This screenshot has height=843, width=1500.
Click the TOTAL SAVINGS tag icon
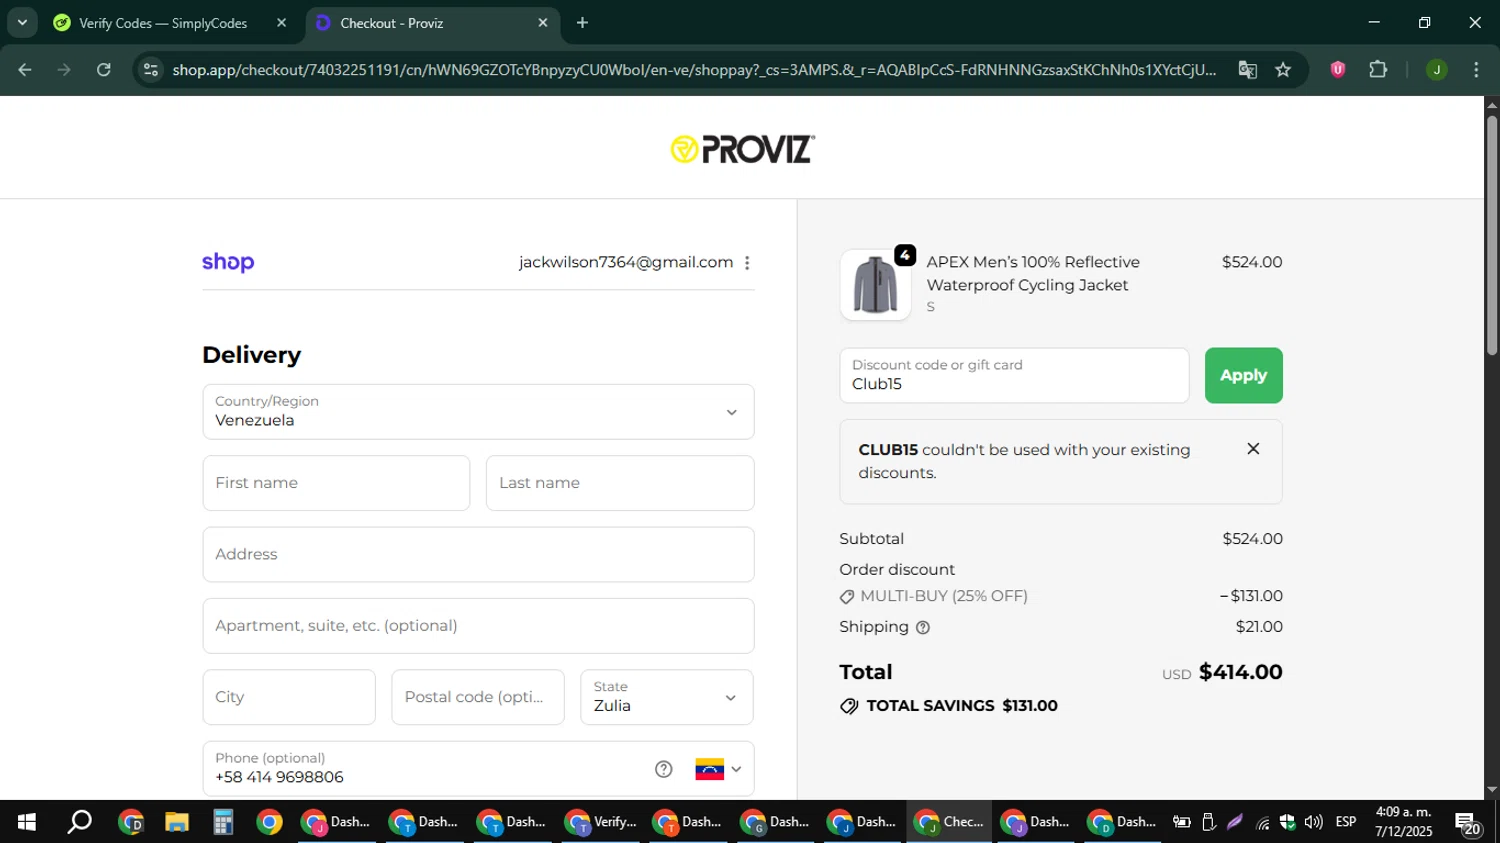849,707
